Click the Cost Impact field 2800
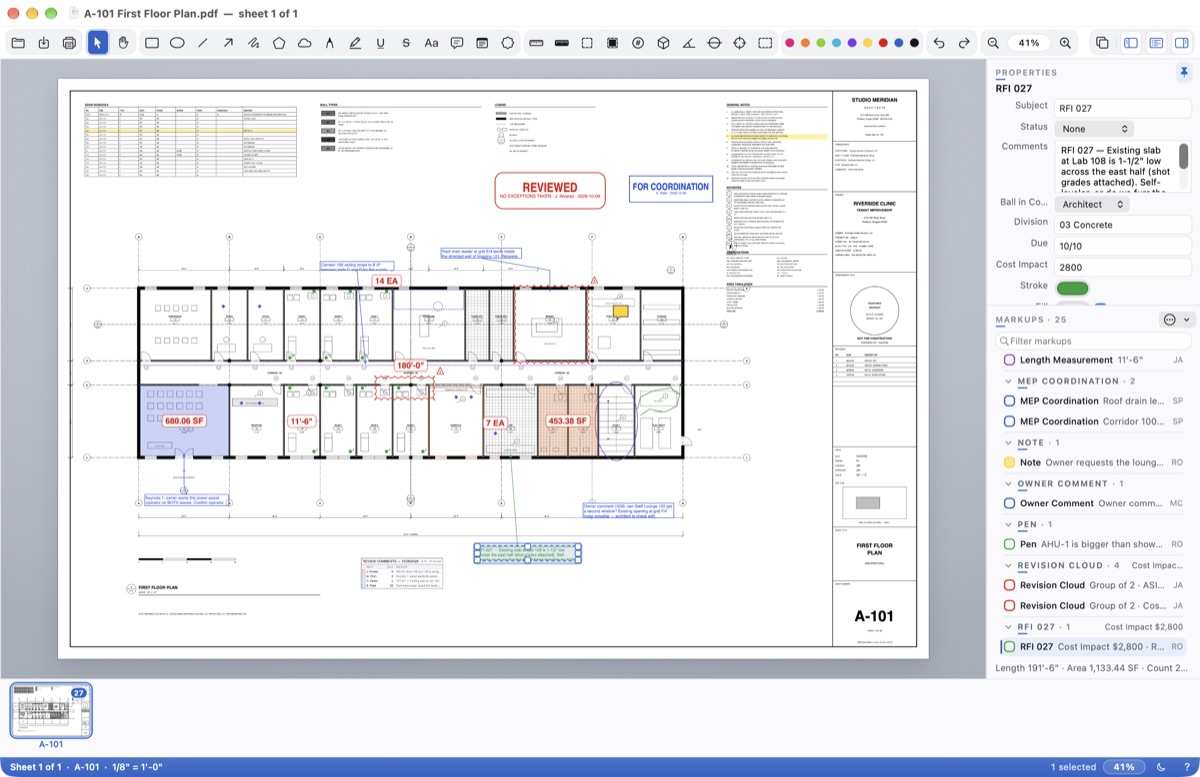 [x=1123, y=265]
